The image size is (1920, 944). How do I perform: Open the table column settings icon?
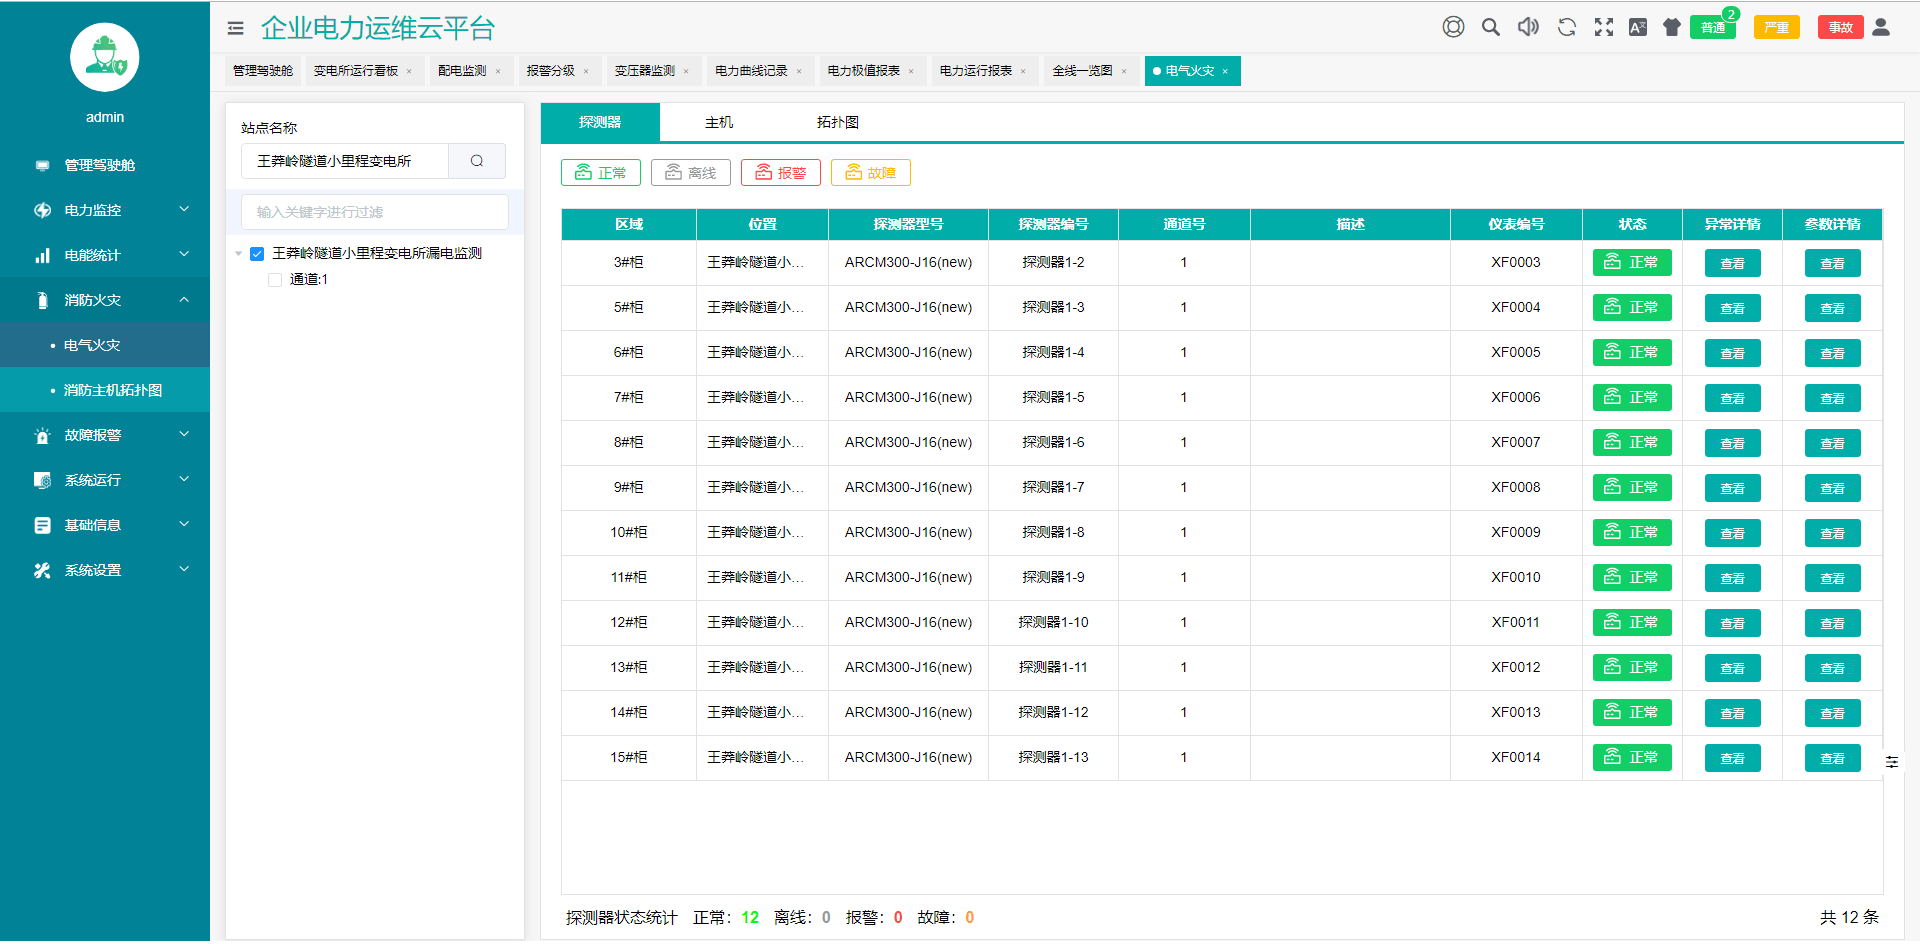pos(1892,762)
